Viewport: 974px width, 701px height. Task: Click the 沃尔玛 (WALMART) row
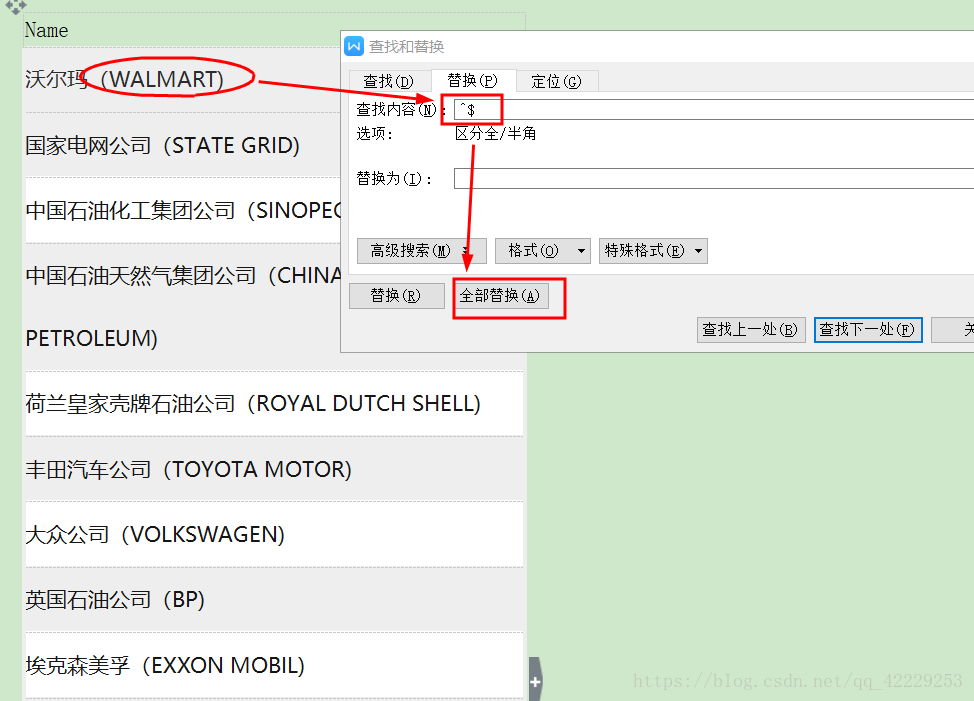pos(181,79)
